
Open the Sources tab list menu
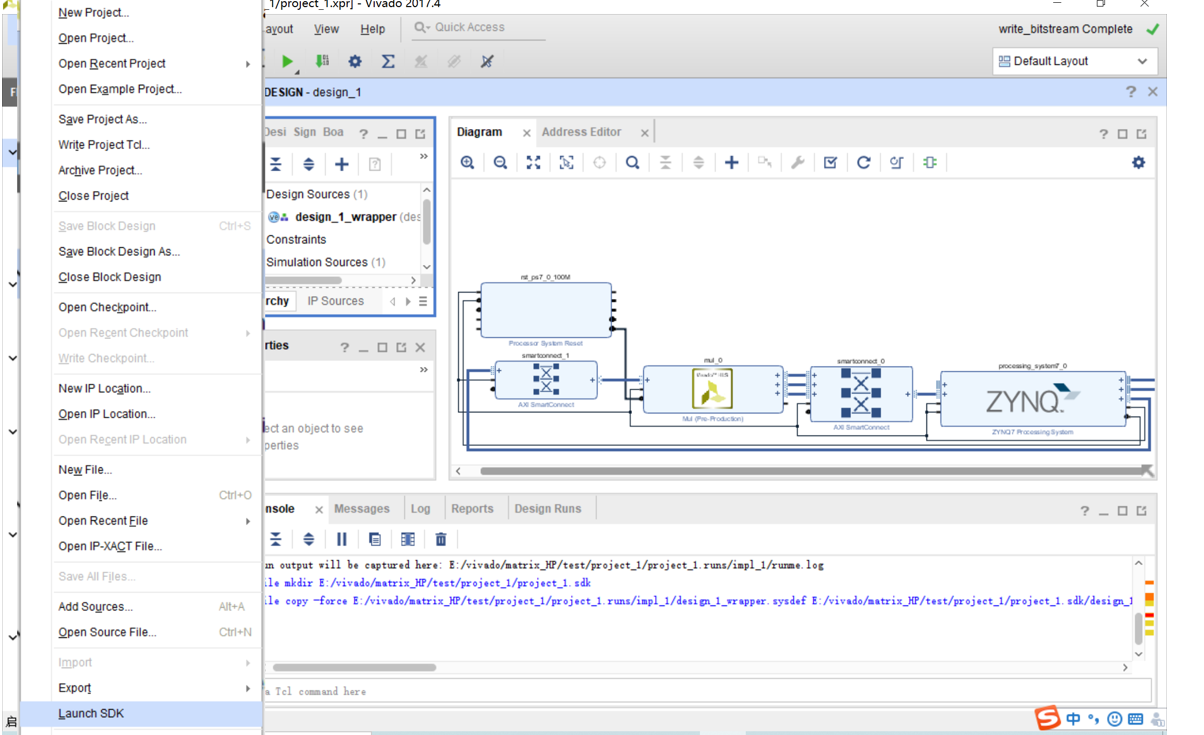(x=423, y=301)
